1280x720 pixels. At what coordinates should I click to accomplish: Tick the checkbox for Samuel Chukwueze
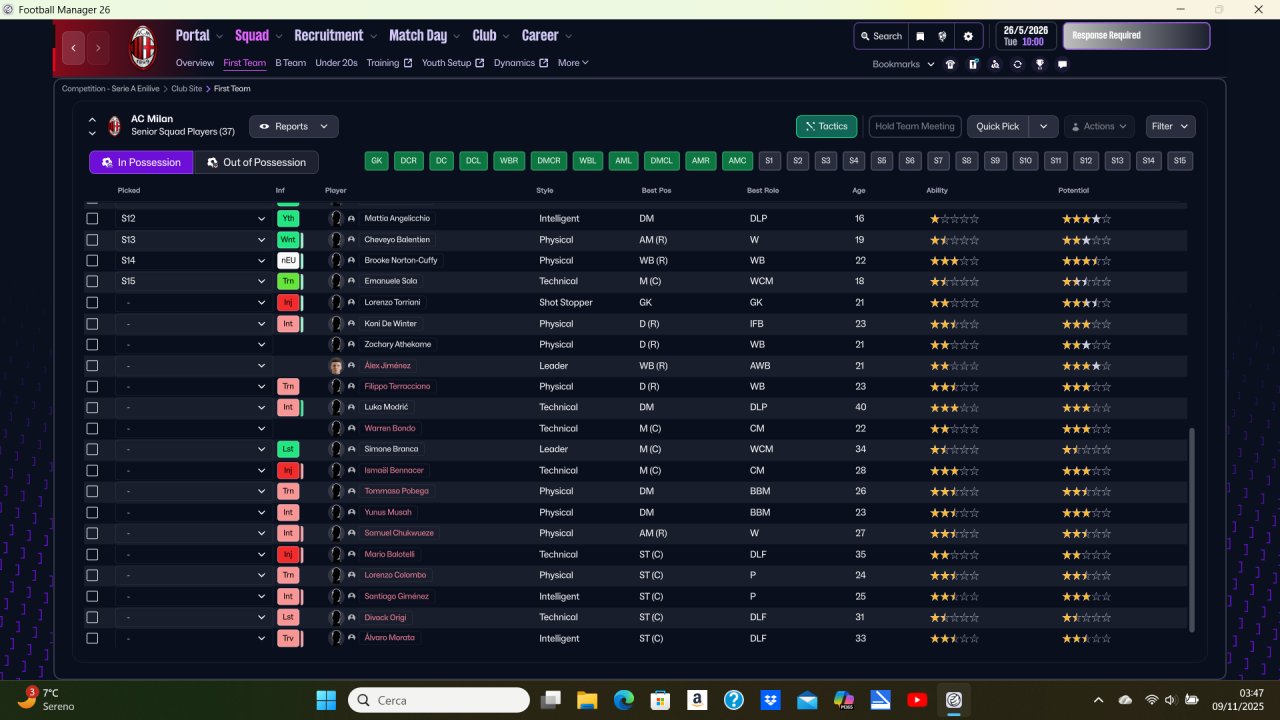(x=93, y=533)
